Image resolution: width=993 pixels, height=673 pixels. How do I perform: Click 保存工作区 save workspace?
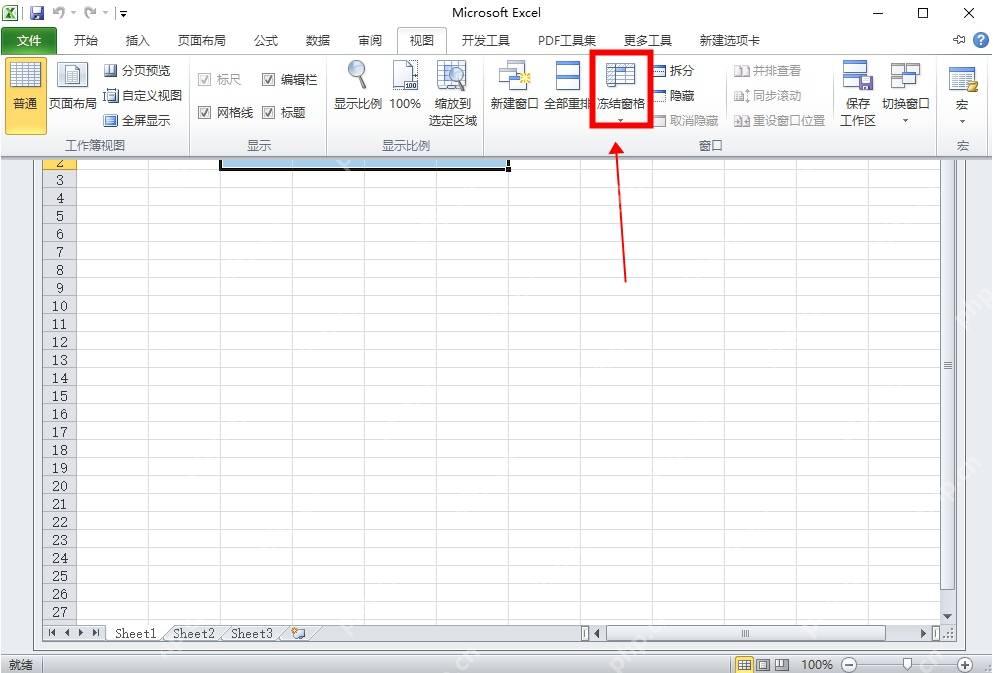[x=857, y=94]
